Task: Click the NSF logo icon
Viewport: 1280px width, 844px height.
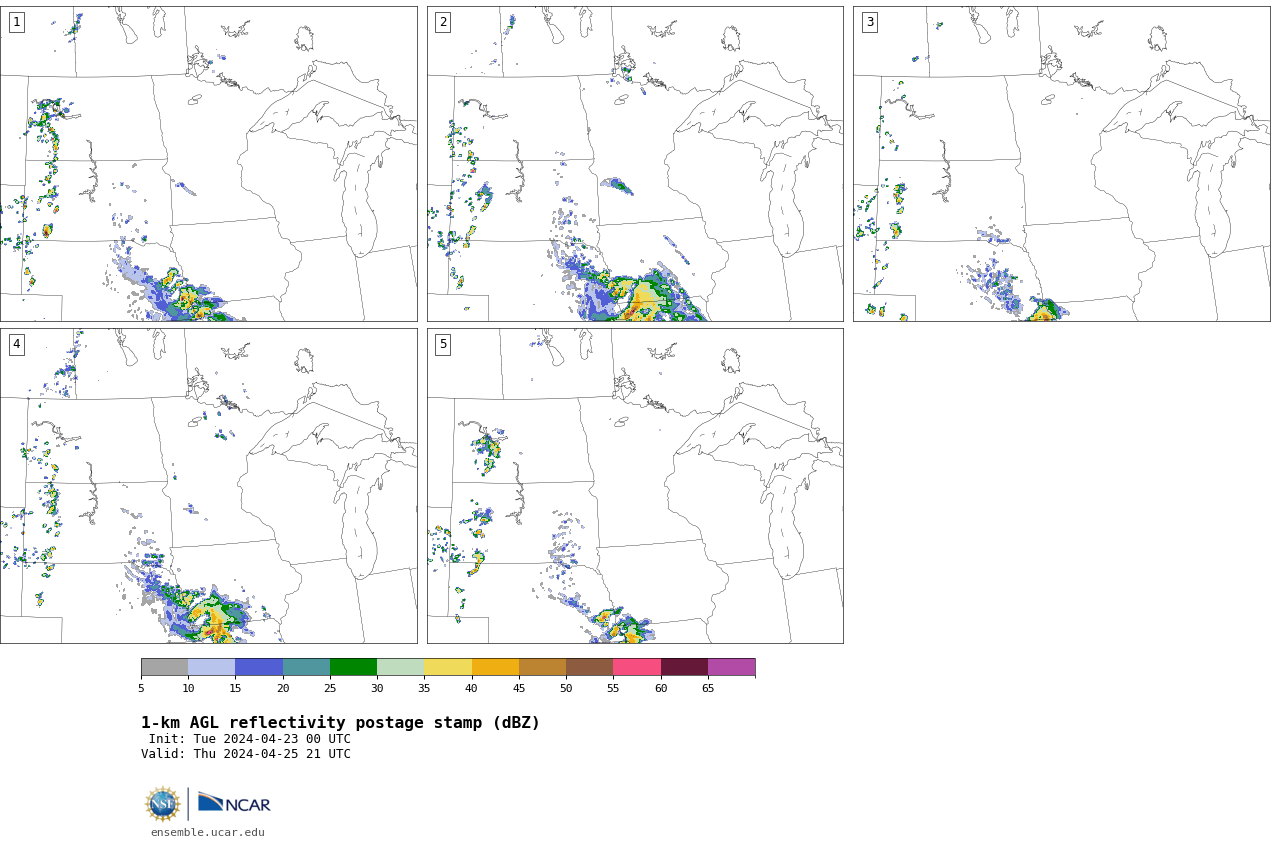Action: (x=163, y=804)
